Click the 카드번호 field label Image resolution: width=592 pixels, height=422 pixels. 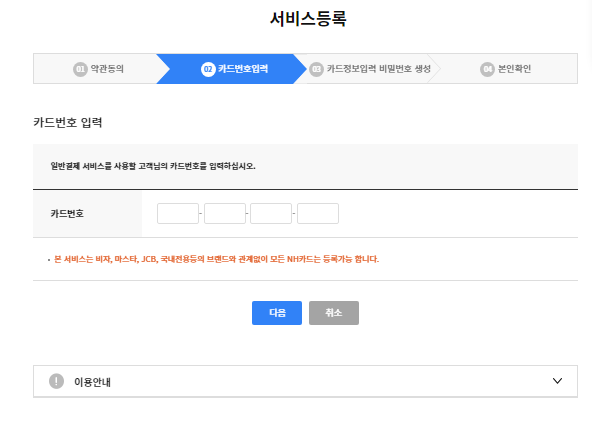tap(67, 214)
